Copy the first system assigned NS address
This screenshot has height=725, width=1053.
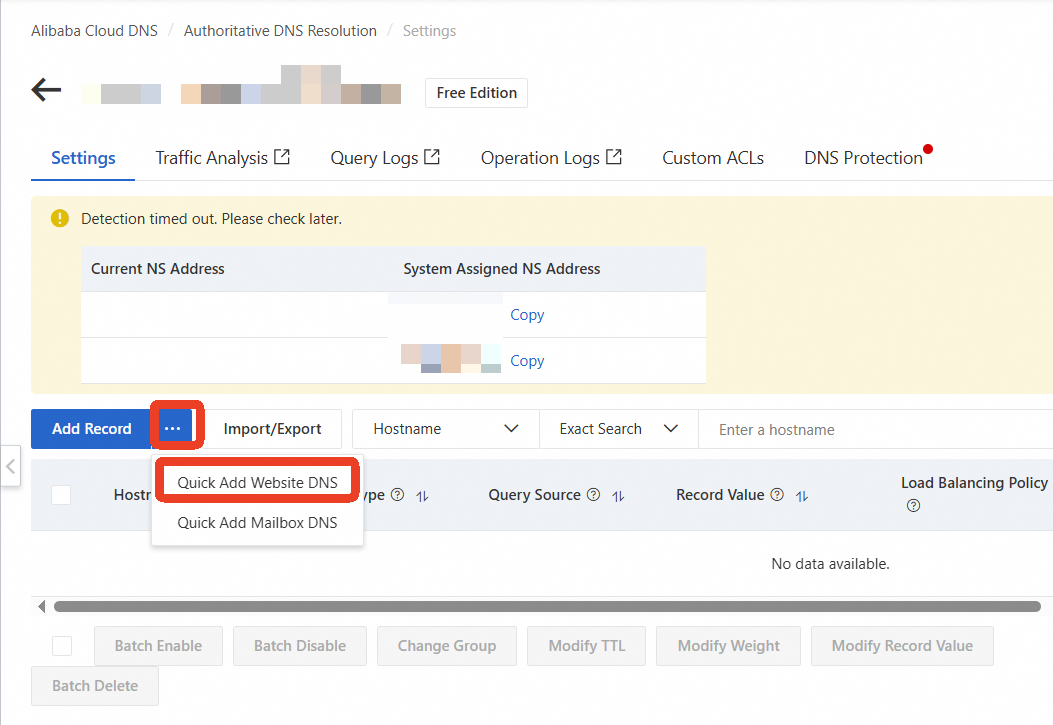click(x=527, y=315)
